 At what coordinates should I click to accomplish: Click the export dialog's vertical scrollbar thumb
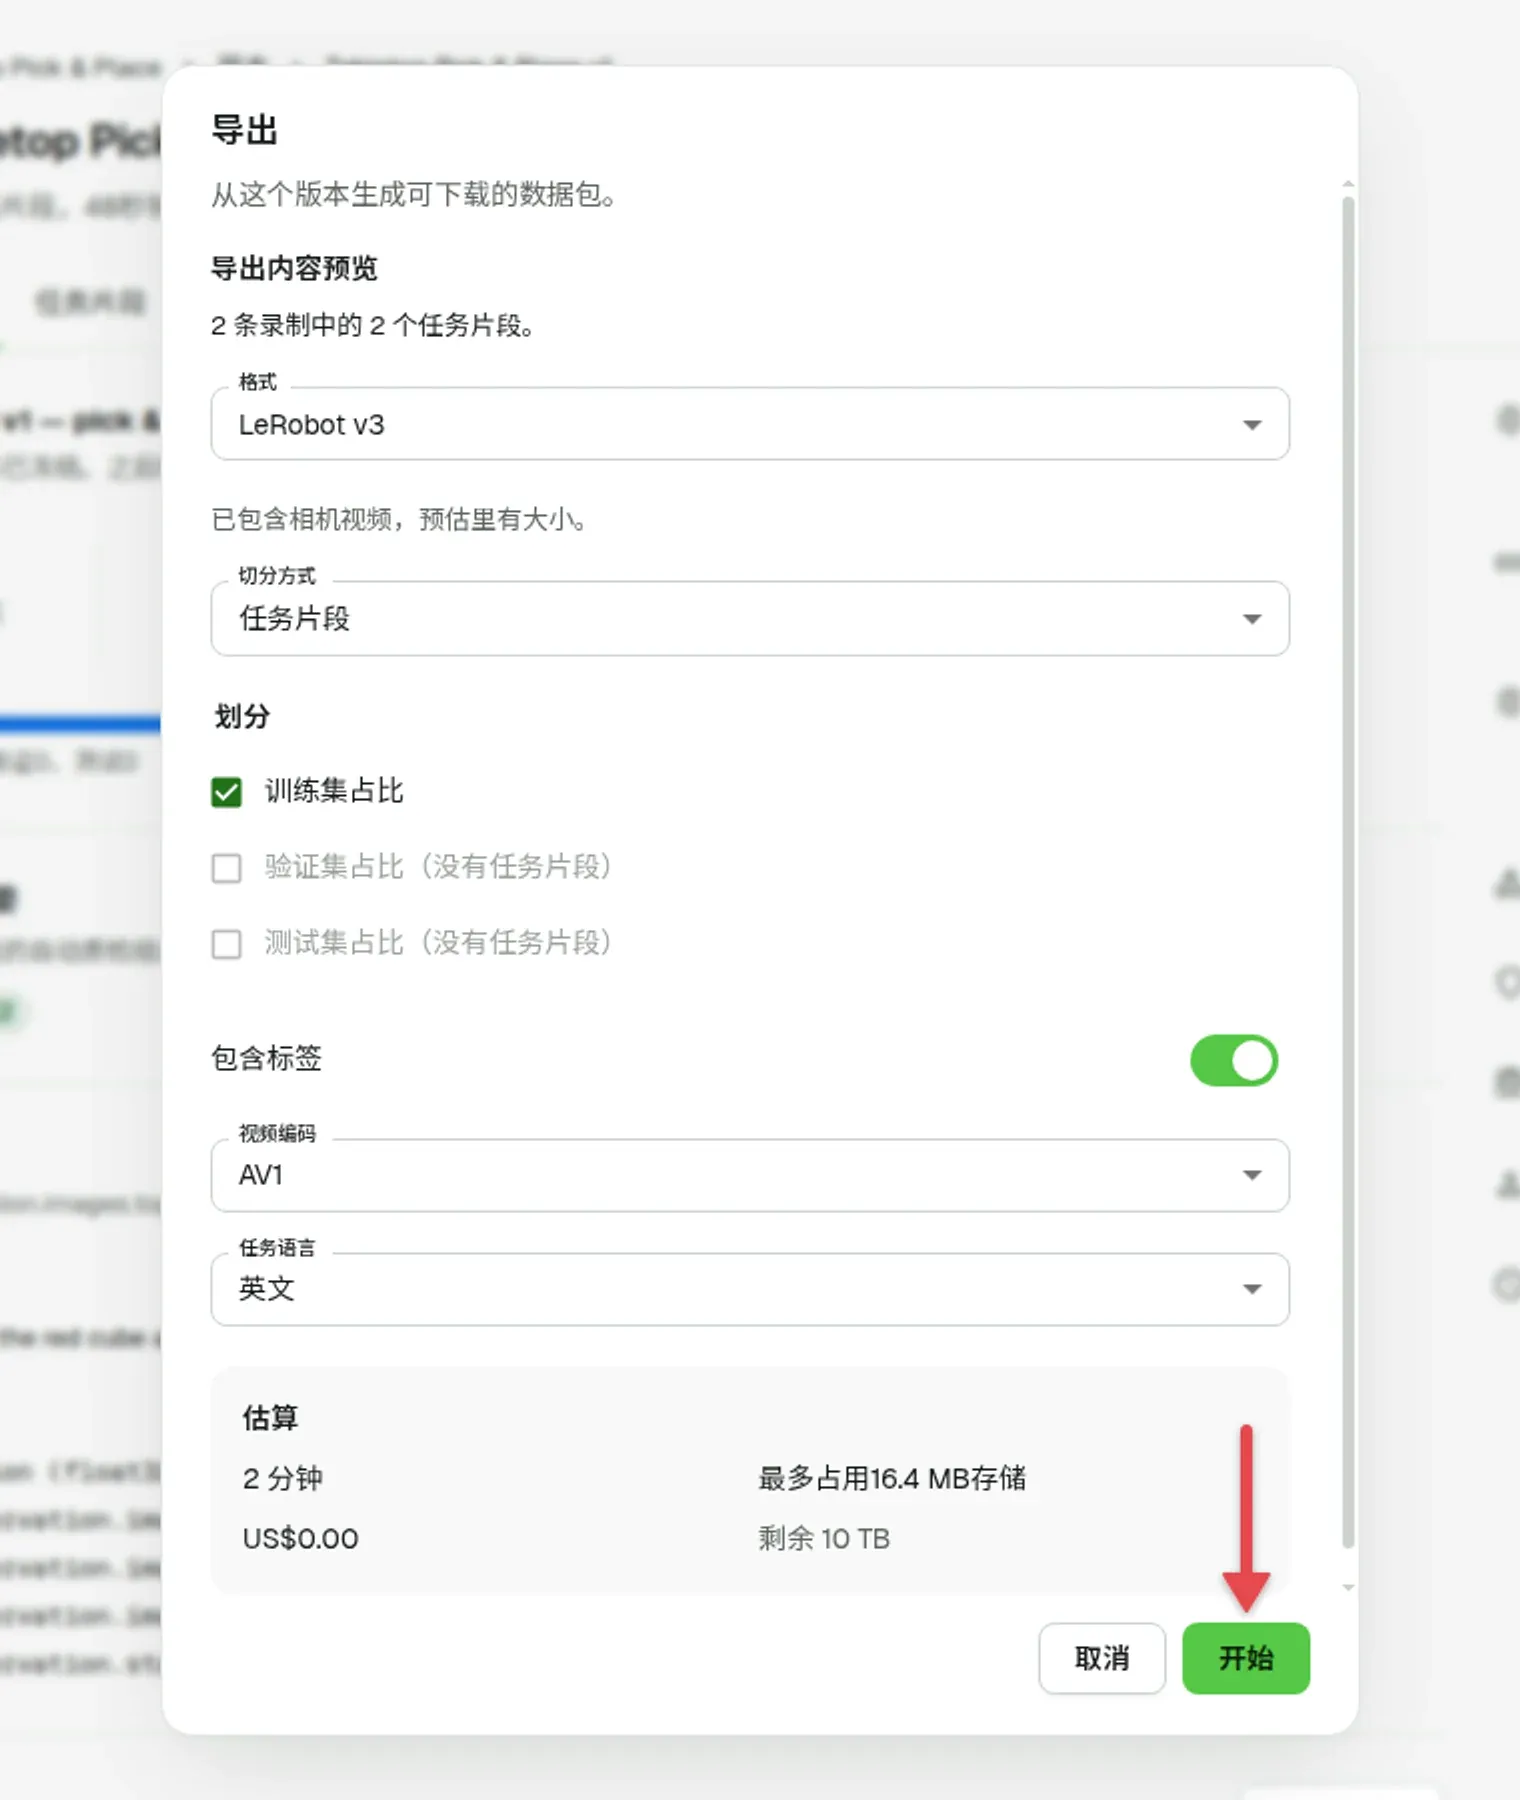(x=1348, y=872)
